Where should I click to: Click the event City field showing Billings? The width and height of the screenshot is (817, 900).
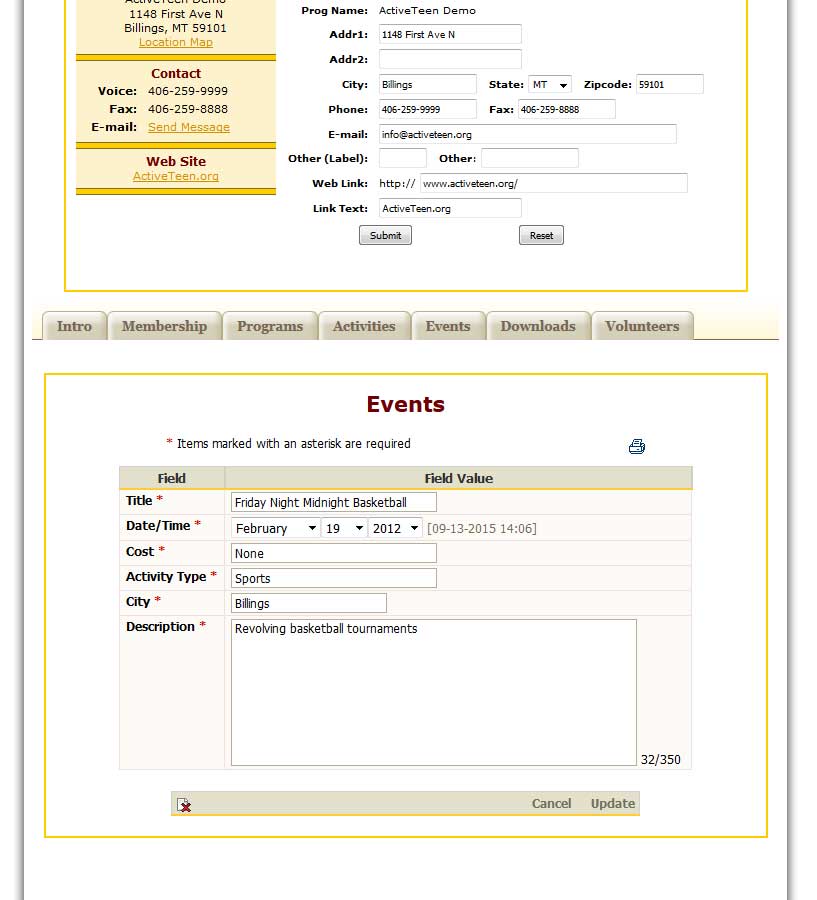pos(309,603)
